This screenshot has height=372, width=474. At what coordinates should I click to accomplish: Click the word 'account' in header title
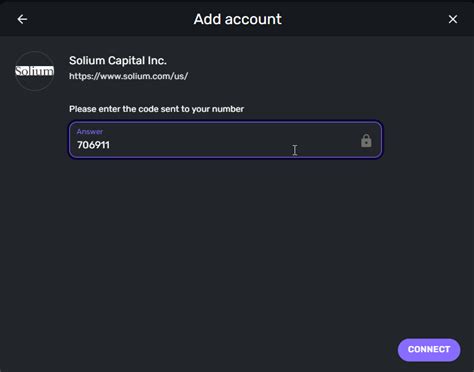(x=253, y=19)
